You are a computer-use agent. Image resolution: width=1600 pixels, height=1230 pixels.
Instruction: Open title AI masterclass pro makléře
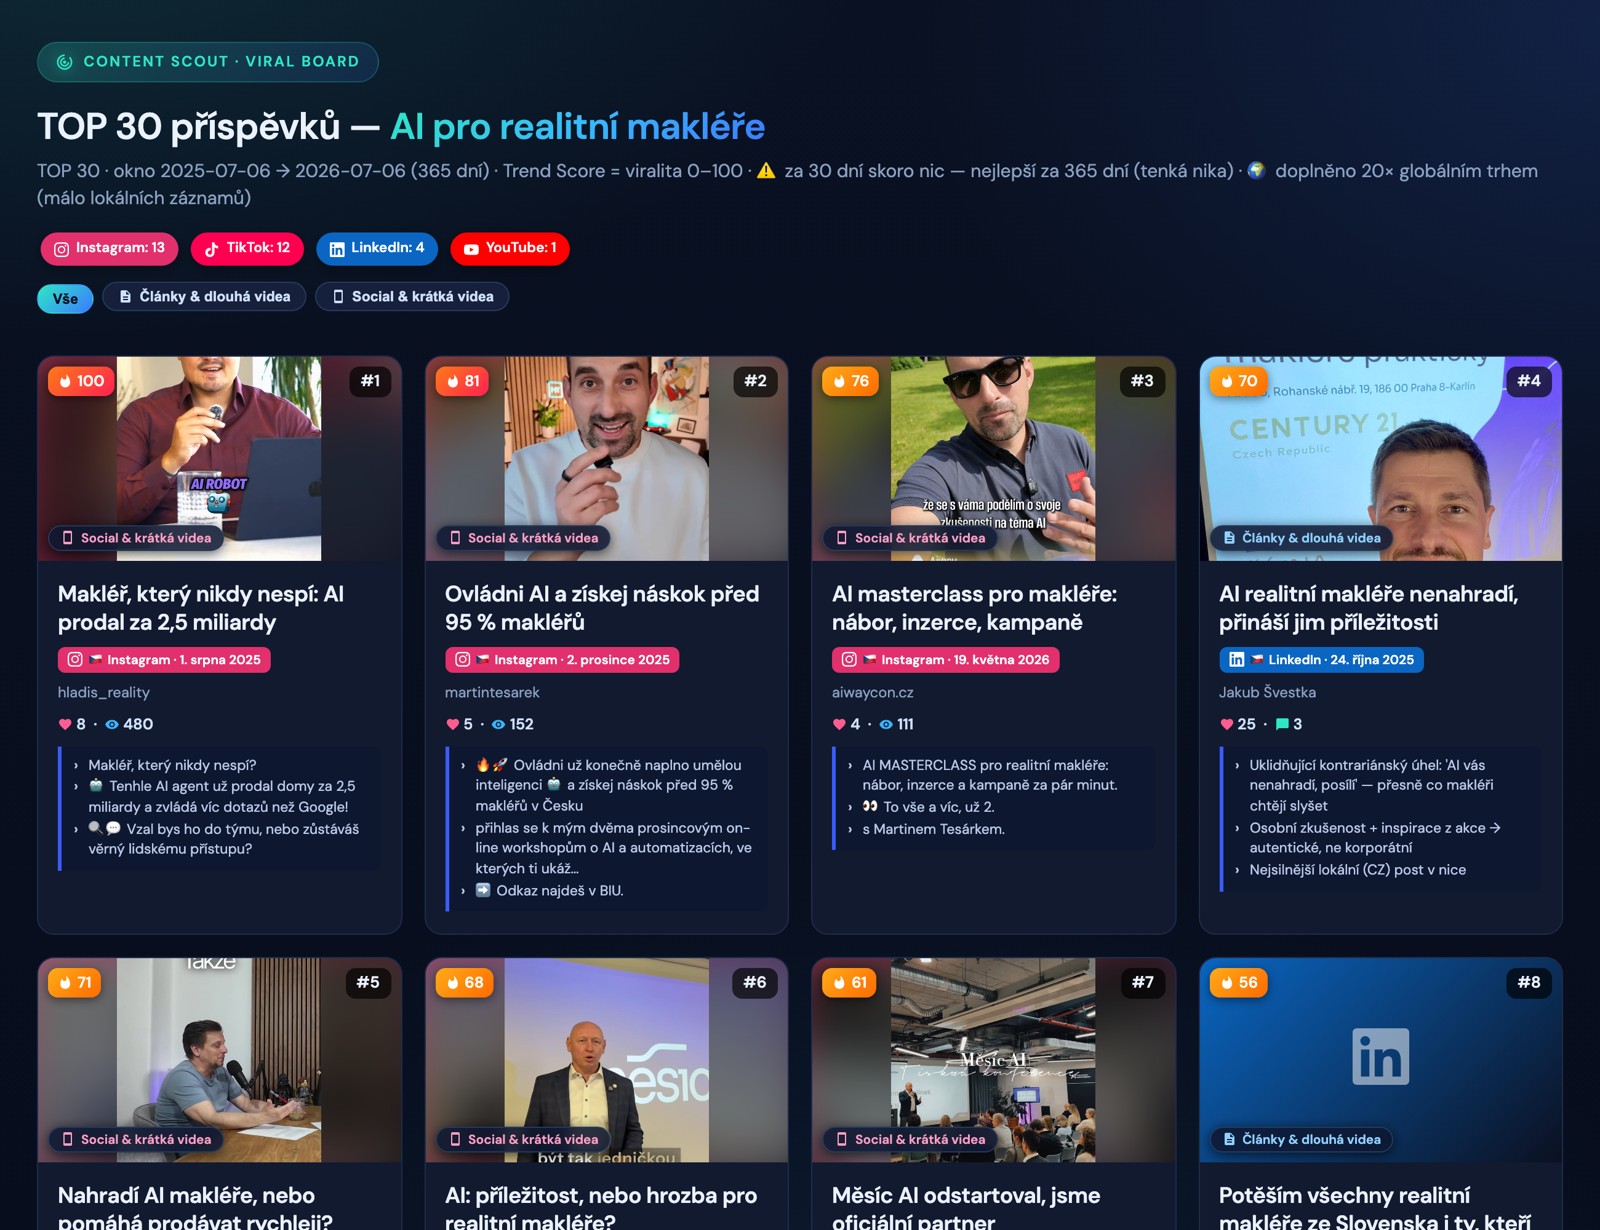974,608
